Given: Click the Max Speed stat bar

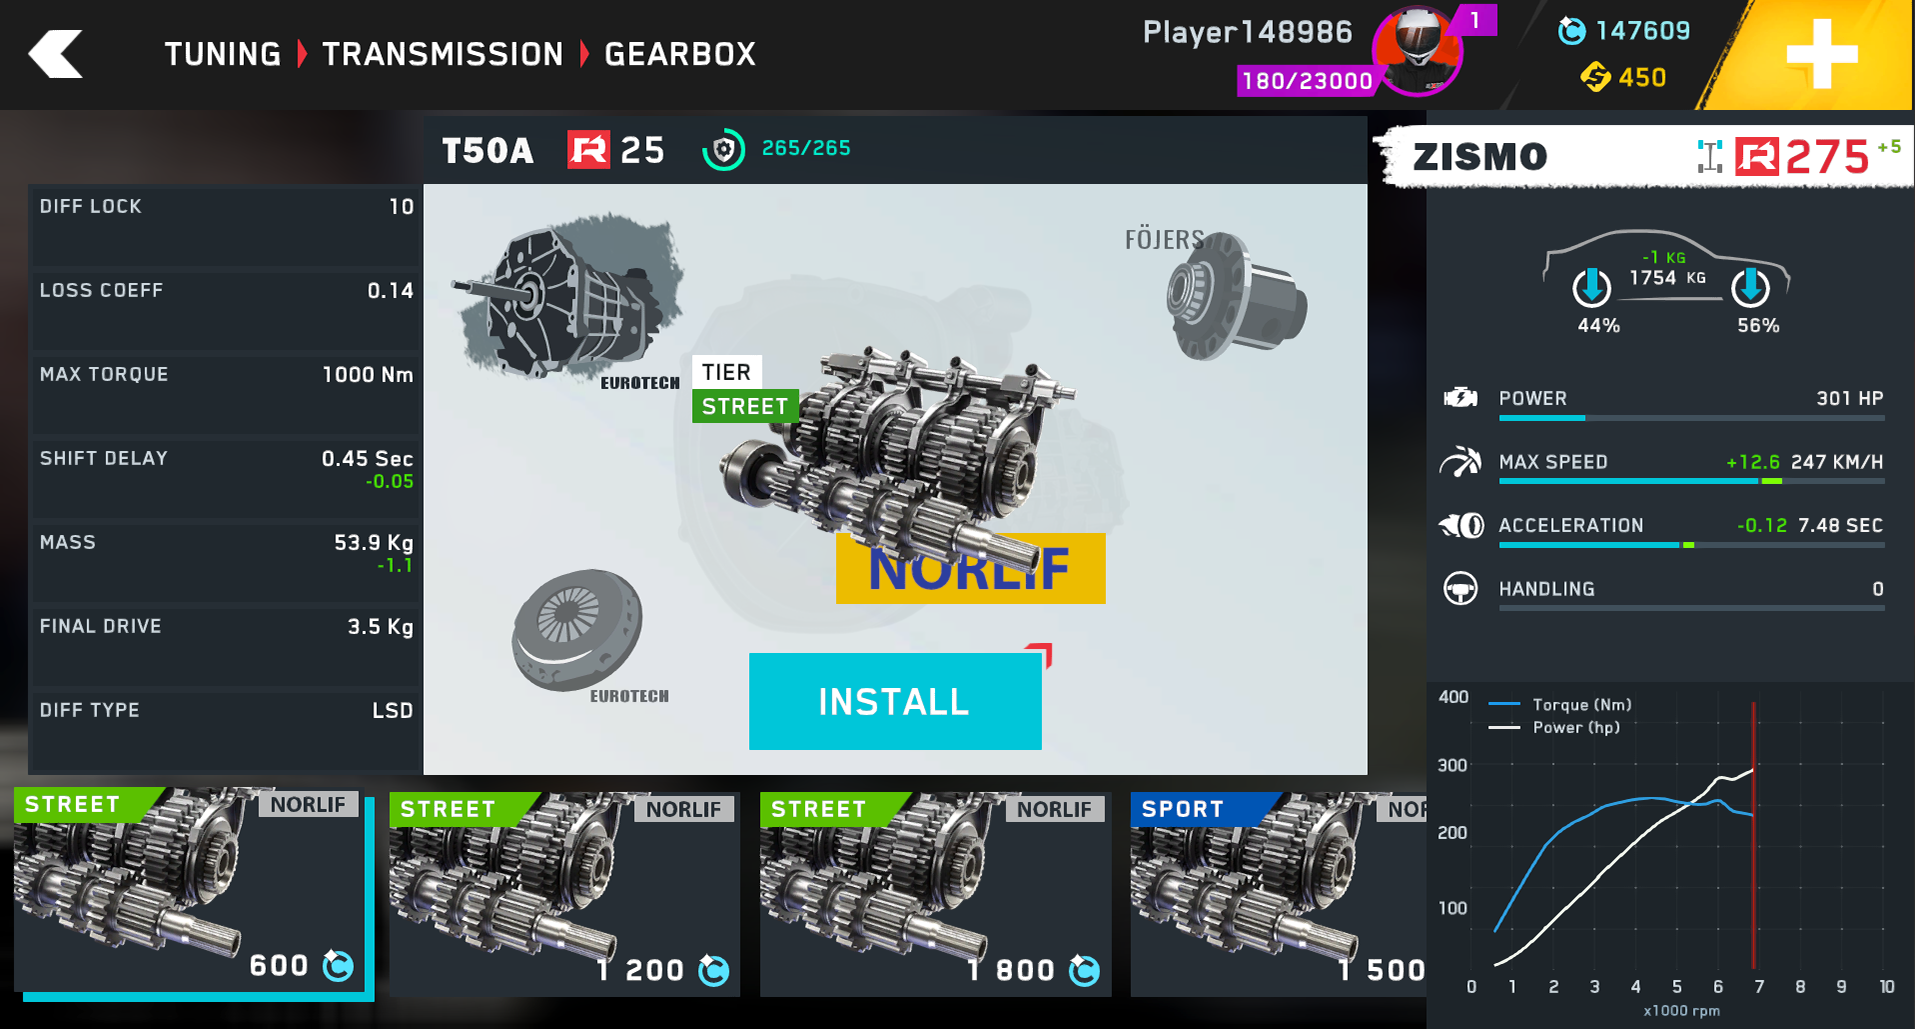Looking at the screenshot, I should (x=1691, y=481).
